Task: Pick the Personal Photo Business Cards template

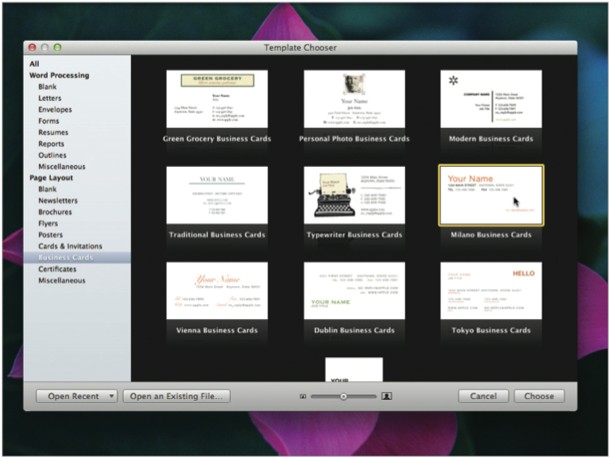Action: (354, 99)
